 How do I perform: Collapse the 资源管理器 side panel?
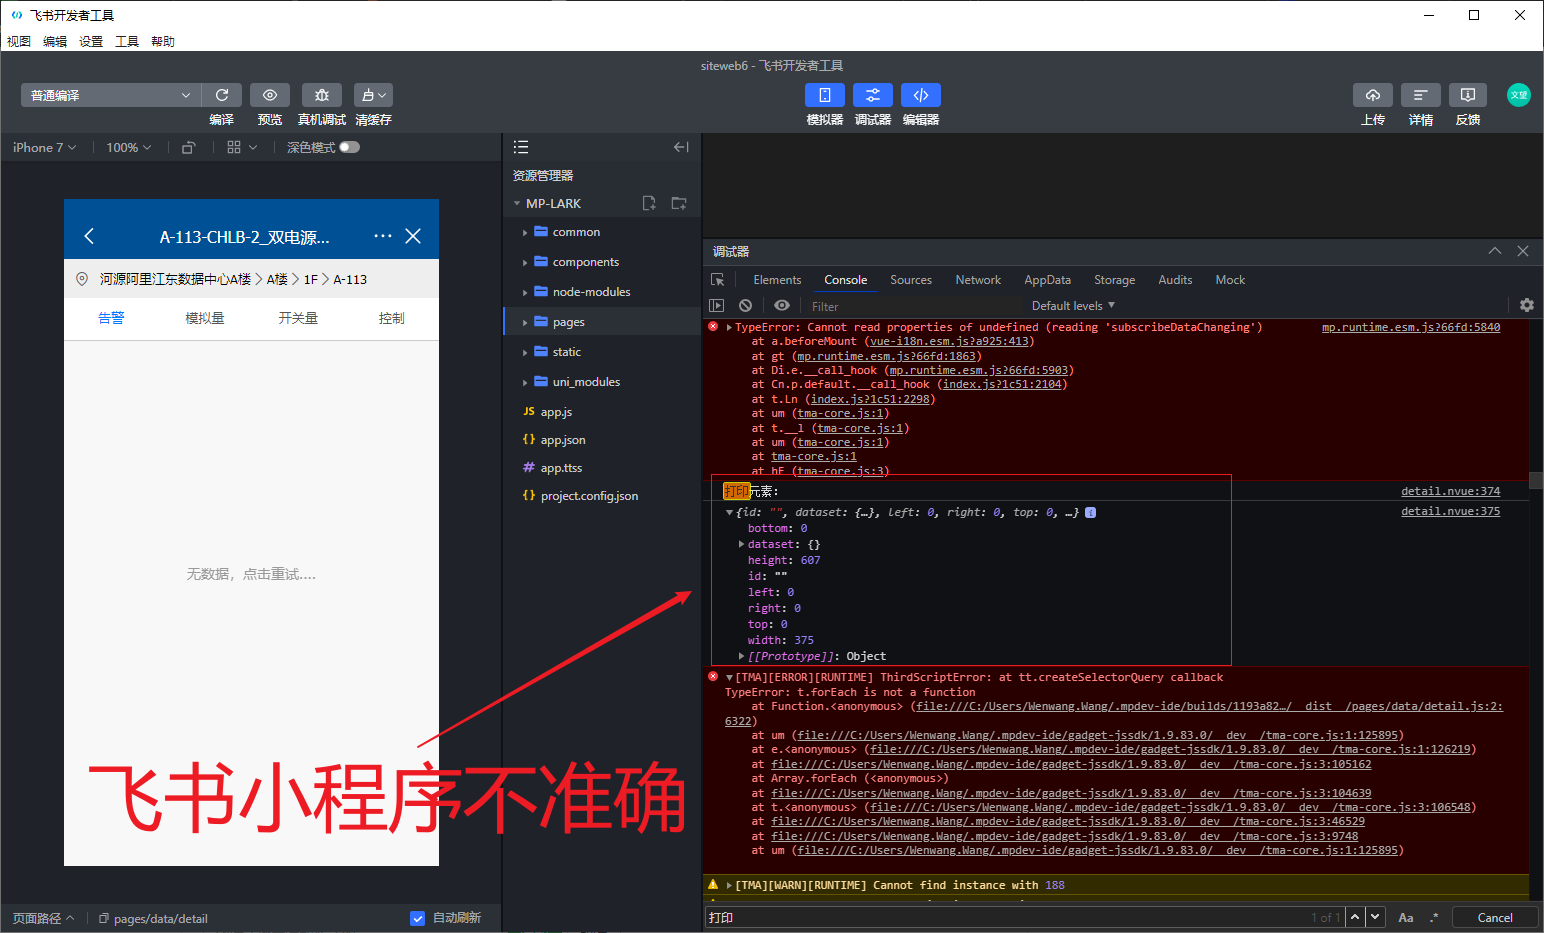(x=681, y=147)
